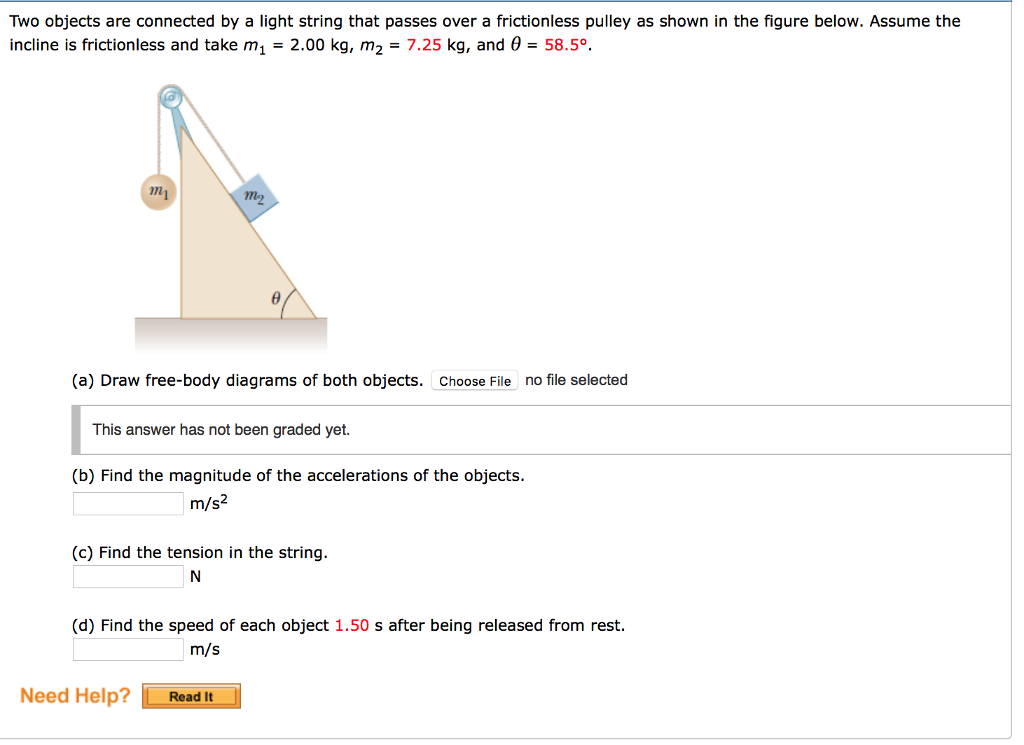Image resolution: width=1024 pixels, height=745 pixels.
Task: Click the m/s² unit label in part (b)
Action: tap(207, 504)
